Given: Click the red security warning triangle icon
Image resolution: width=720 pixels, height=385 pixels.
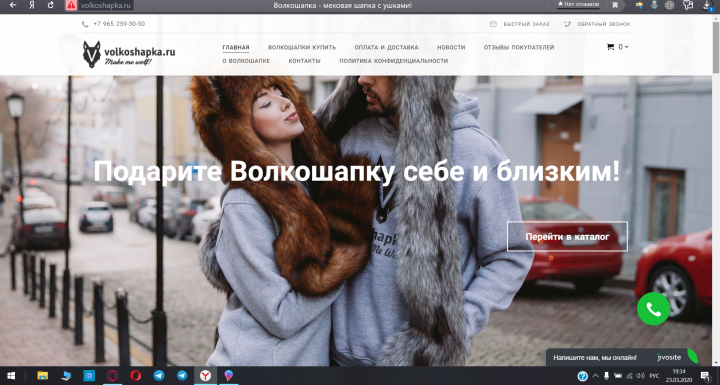Looking at the screenshot, I should 71,6.
